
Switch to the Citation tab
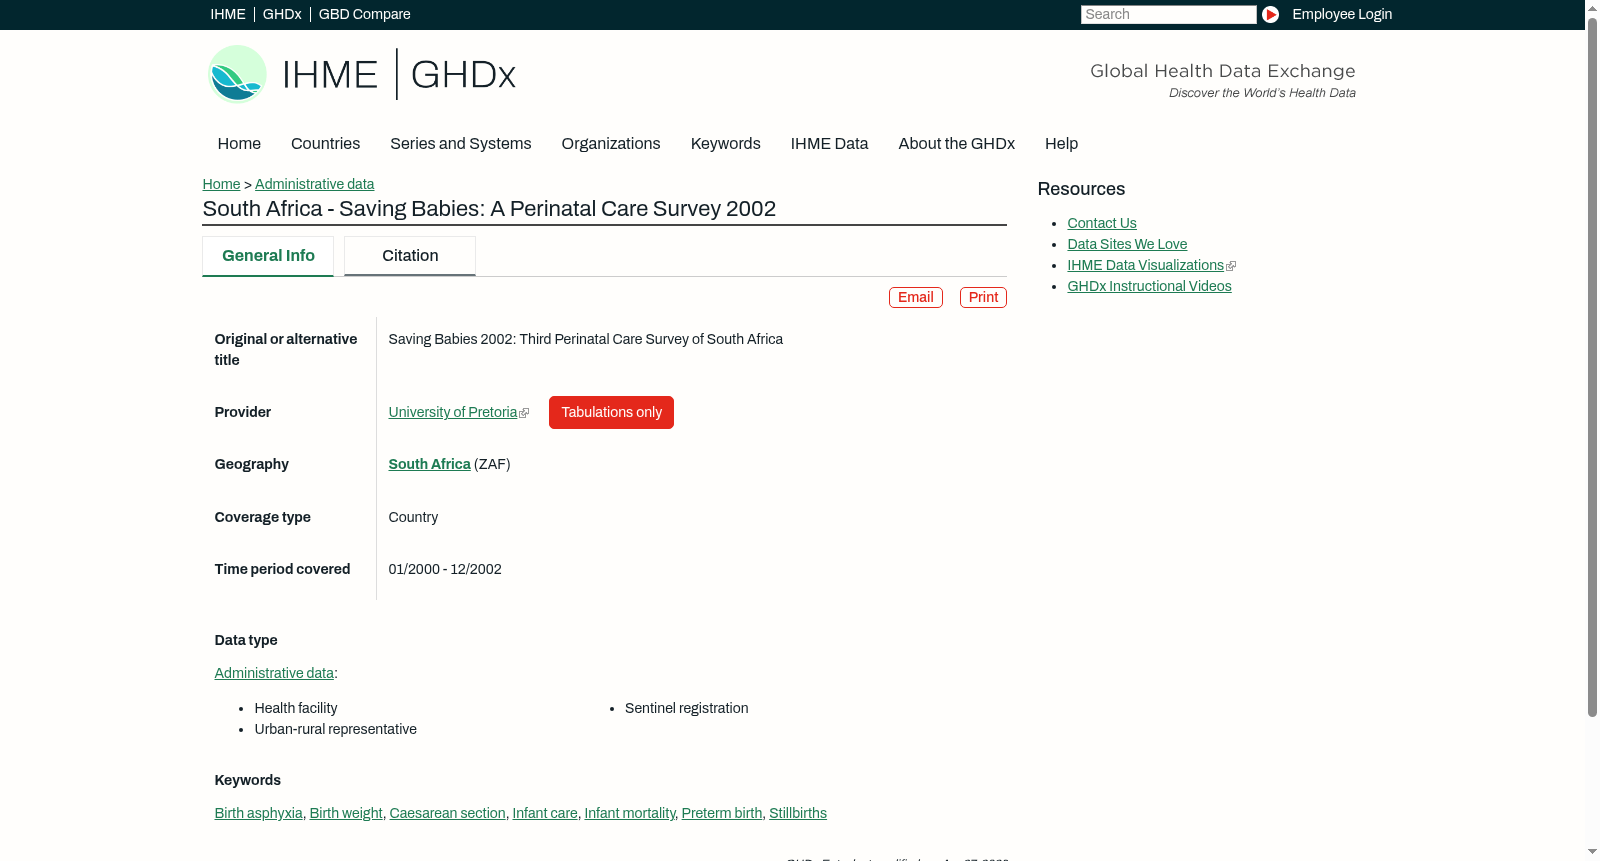(x=410, y=256)
